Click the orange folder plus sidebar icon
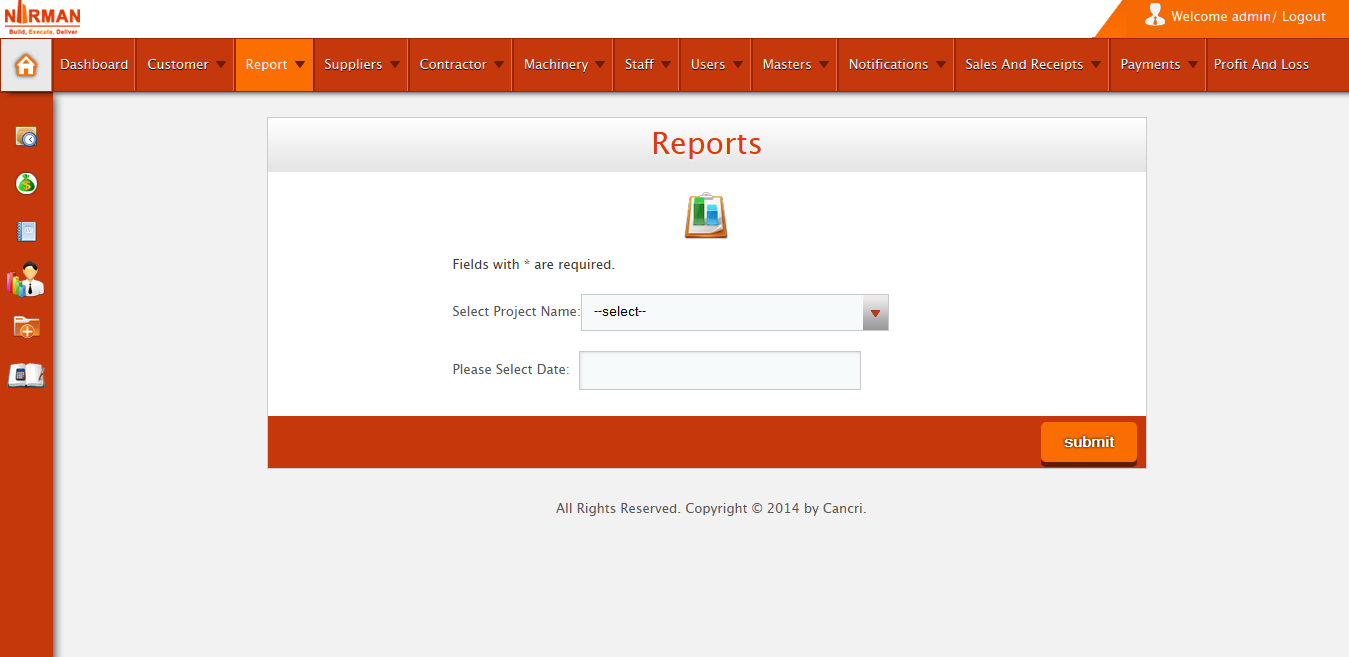The width and height of the screenshot is (1349, 657). [26, 327]
